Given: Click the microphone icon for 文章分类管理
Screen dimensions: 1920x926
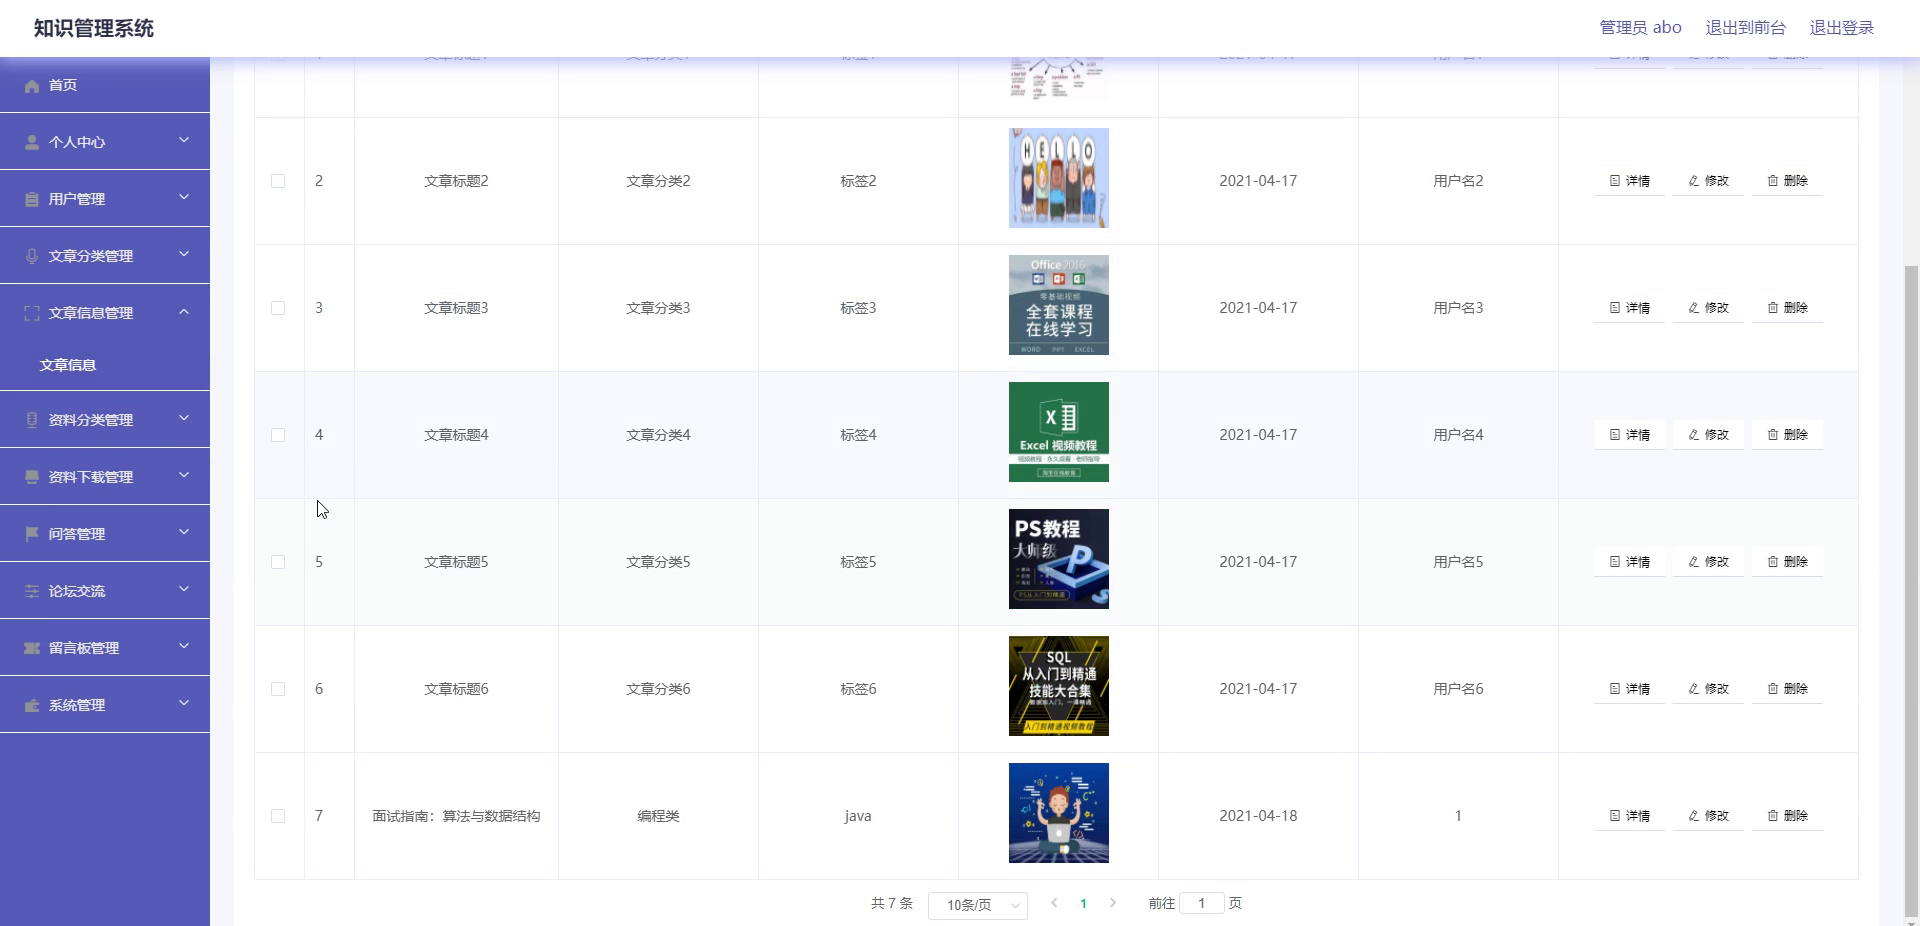Looking at the screenshot, I should click(x=32, y=257).
